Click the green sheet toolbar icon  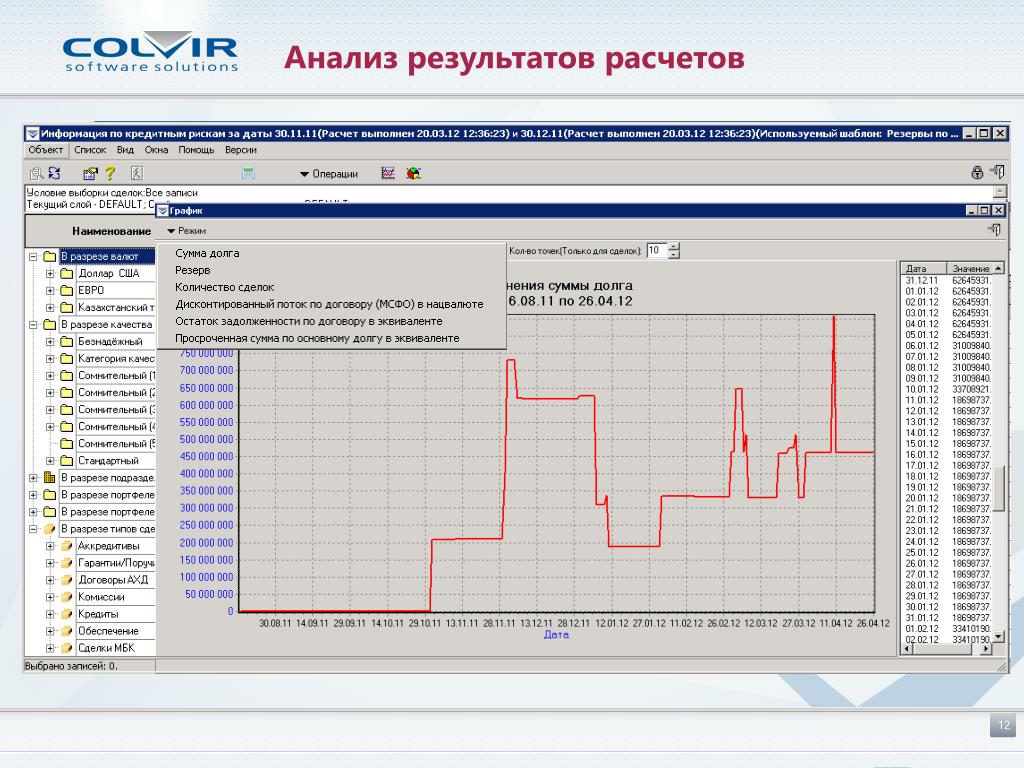coord(248,173)
